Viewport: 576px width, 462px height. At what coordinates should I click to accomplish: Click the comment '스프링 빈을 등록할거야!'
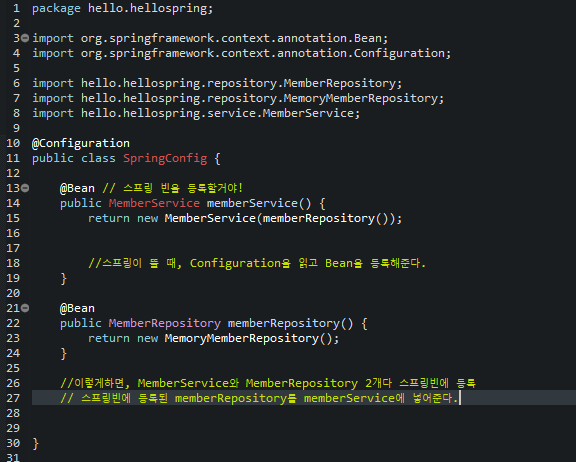pos(173,188)
